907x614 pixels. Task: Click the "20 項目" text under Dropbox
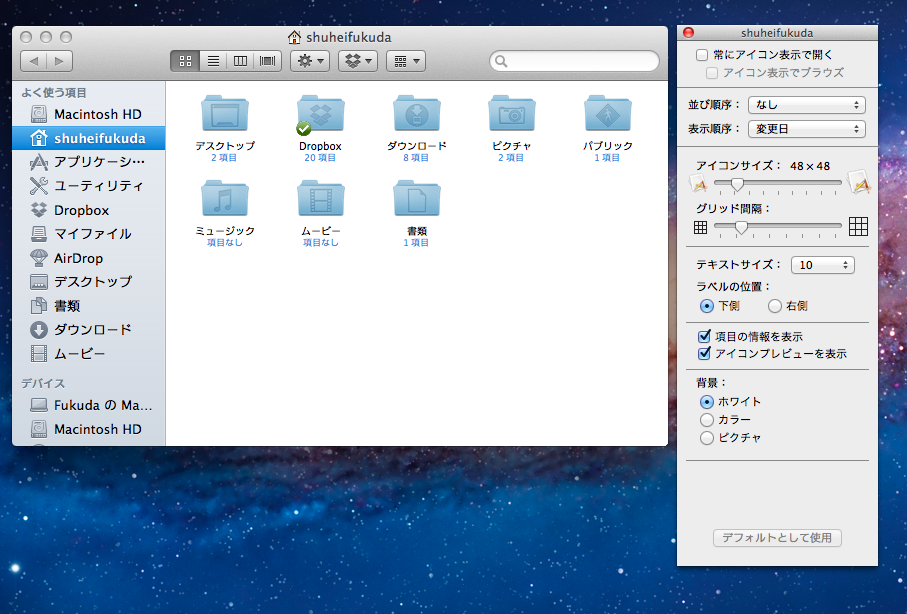[320, 158]
